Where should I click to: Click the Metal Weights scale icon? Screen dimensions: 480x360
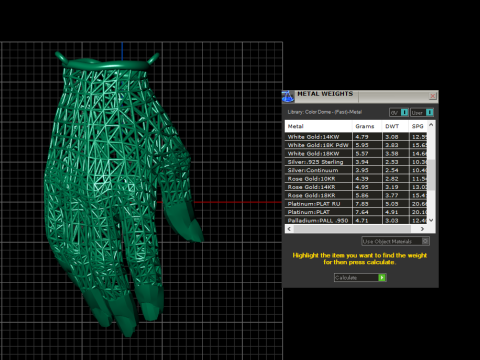point(288,96)
